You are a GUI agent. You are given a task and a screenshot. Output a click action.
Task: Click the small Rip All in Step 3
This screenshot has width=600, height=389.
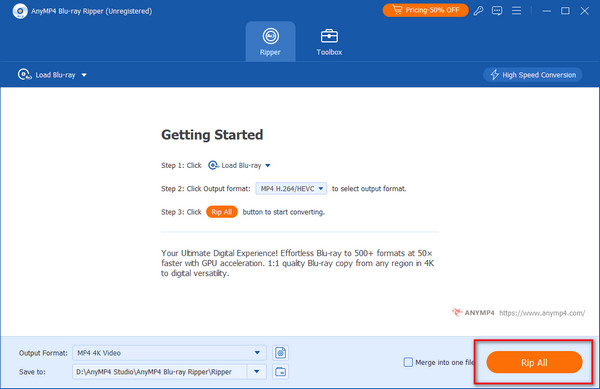(222, 212)
